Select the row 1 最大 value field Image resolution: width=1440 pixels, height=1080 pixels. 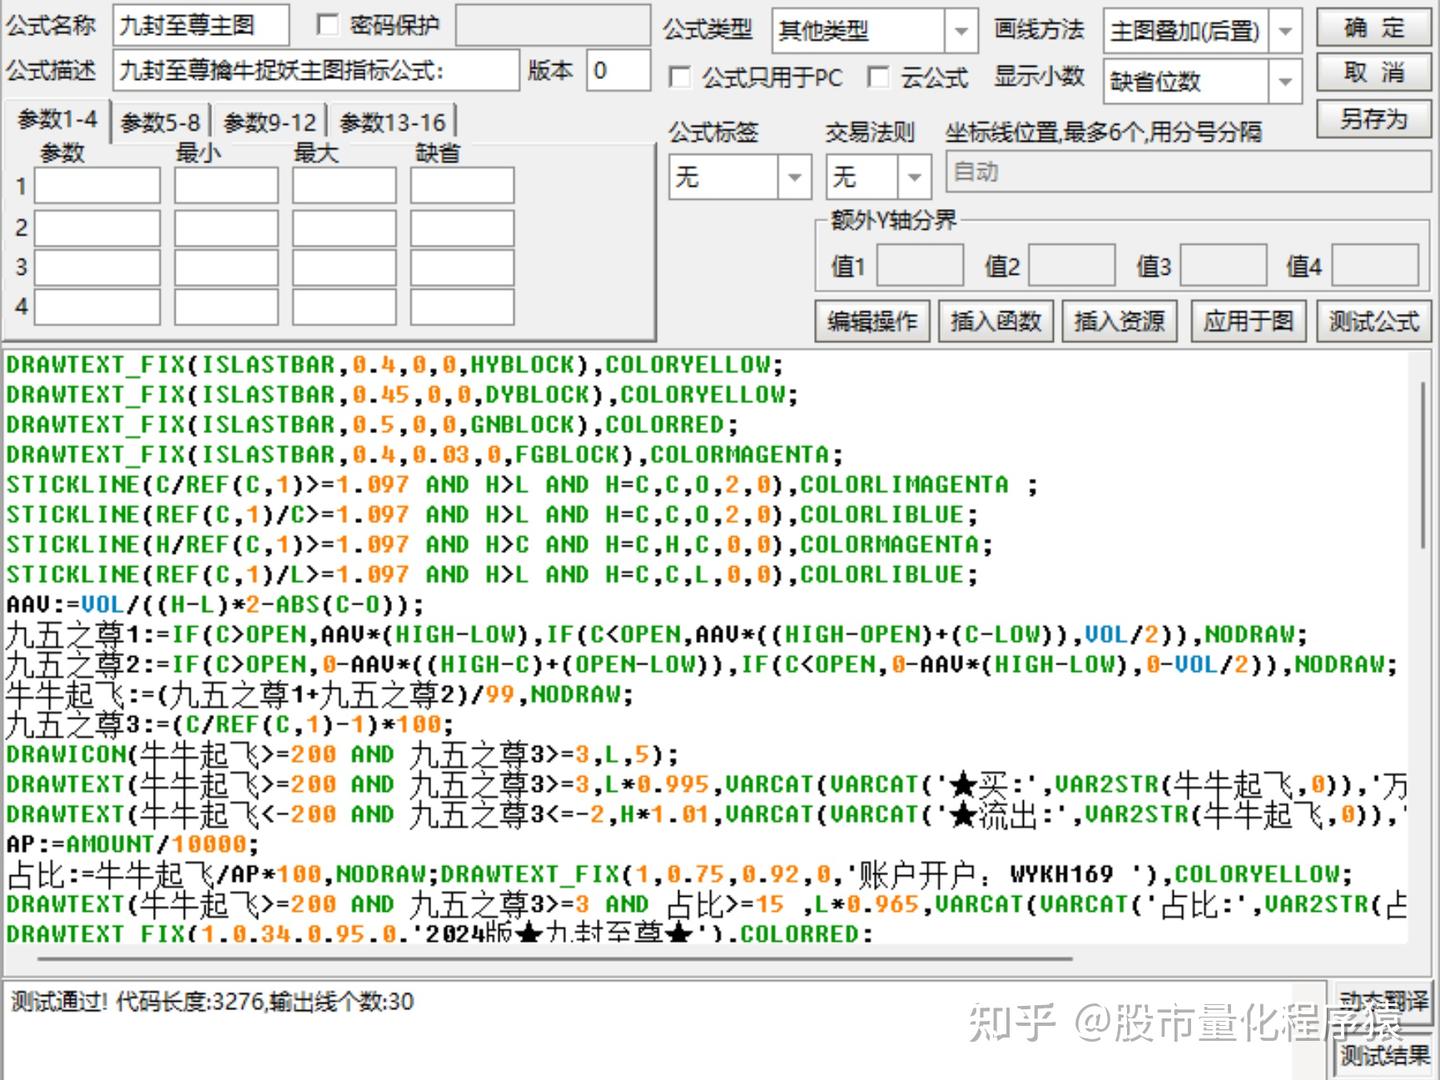click(344, 186)
